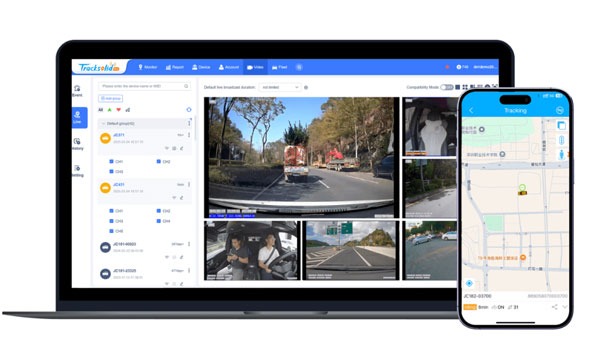Uncheck the CH4 checkbox under second device

pos(158,221)
